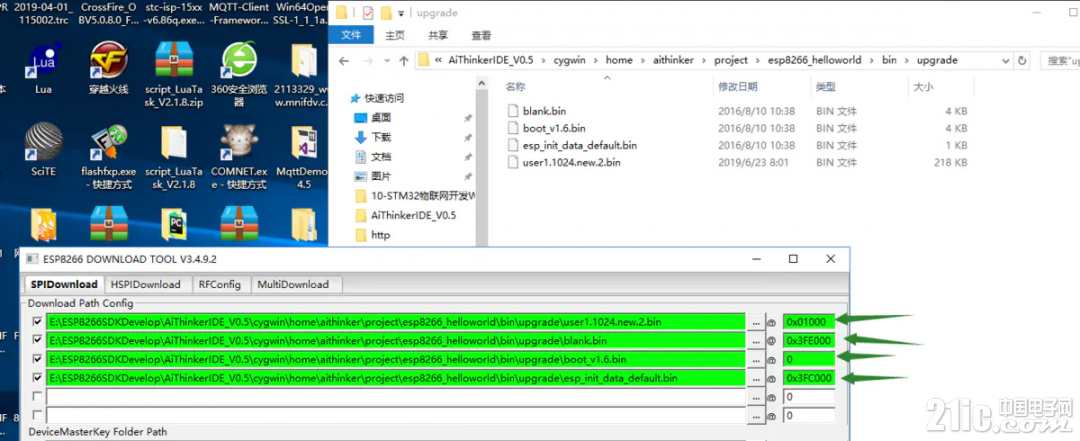Image resolution: width=1080 pixels, height=441 pixels.
Task: Browse file for blank.bin row
Action: (756, 340)
